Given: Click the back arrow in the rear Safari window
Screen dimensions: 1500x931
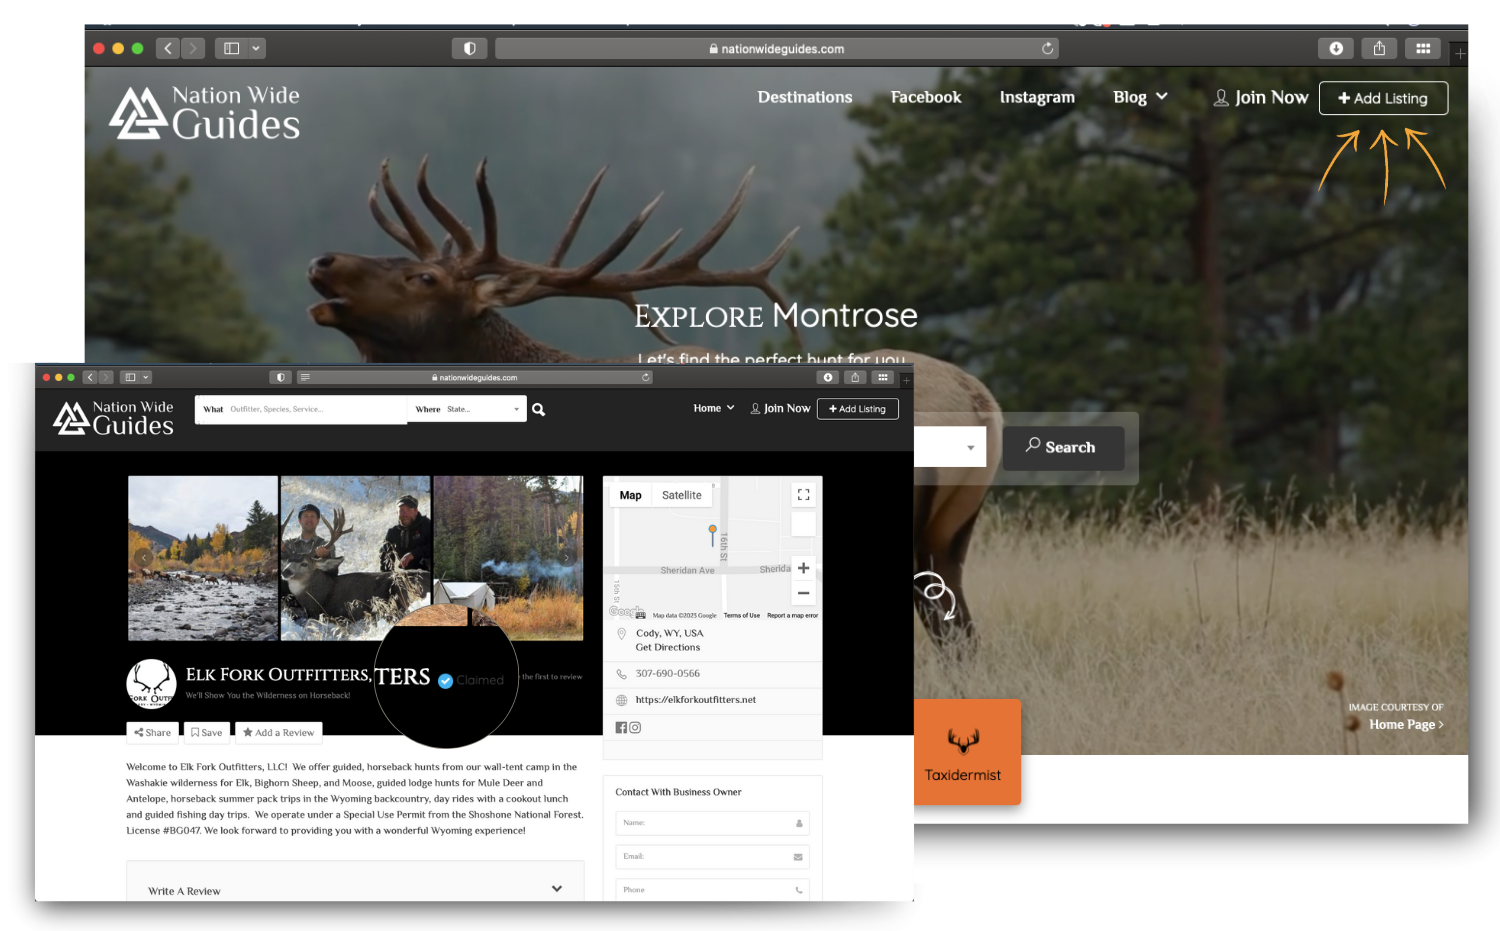Looking at the screenshot, I should click(168, 48).
